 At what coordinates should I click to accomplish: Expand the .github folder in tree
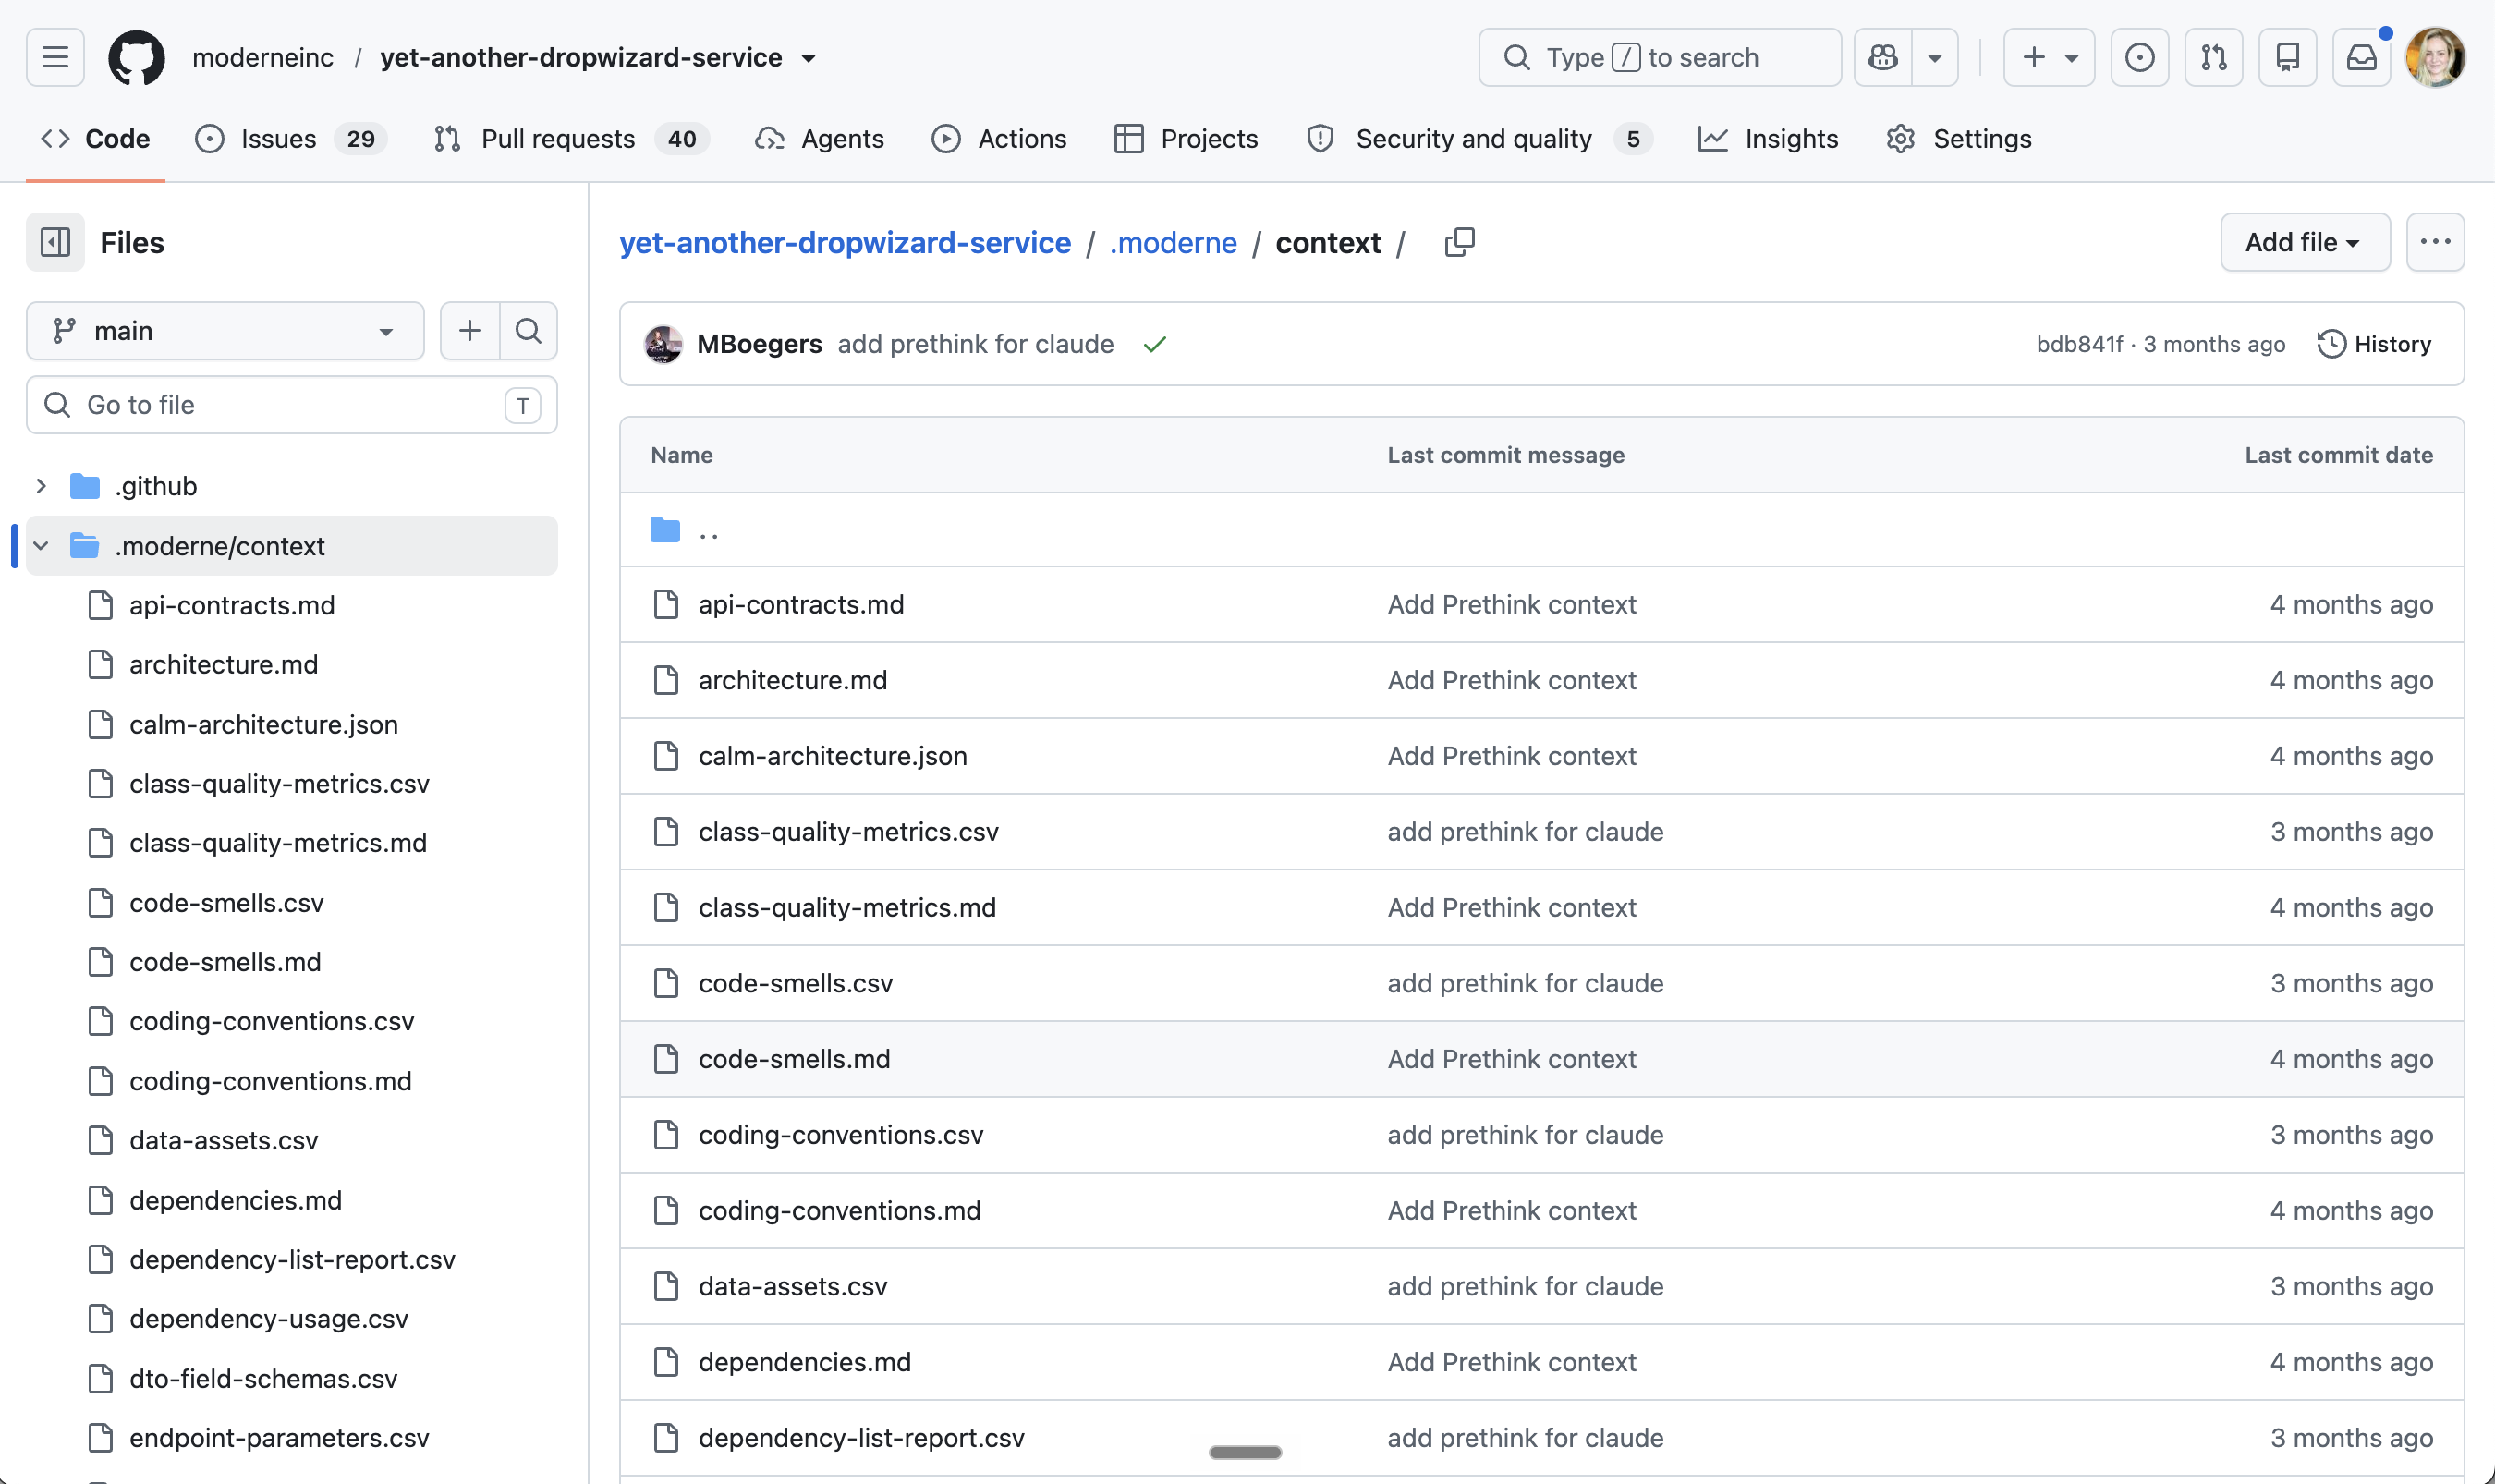pyautogui.click(x=41, y=486)
